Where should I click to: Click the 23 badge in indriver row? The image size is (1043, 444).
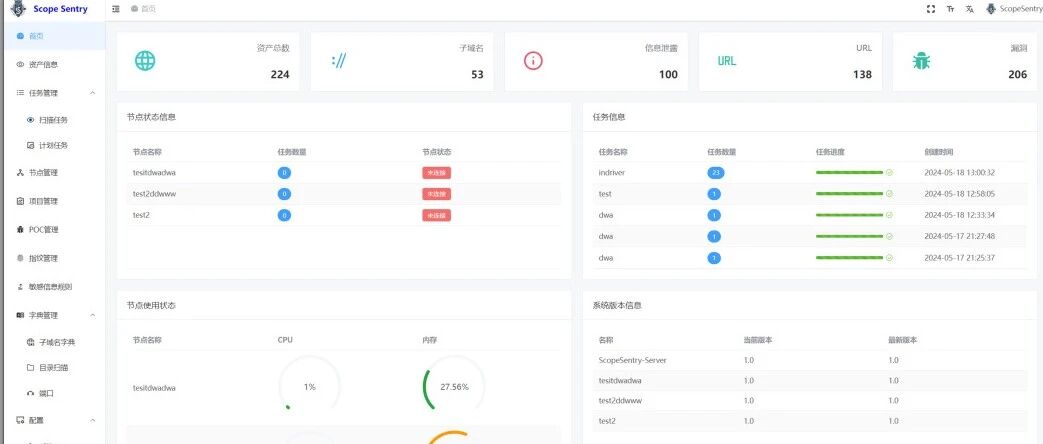(716, 172)
